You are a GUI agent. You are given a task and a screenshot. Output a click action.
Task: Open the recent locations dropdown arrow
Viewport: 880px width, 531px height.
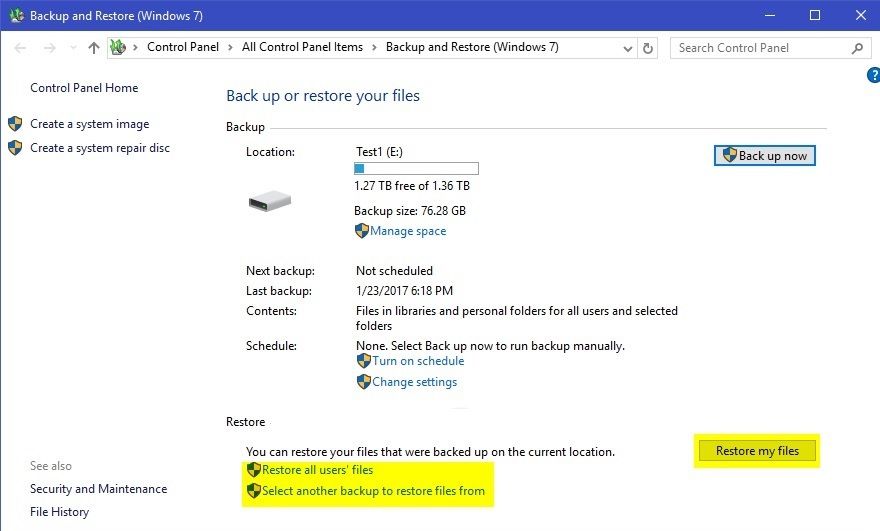click(x=73, y=48)
